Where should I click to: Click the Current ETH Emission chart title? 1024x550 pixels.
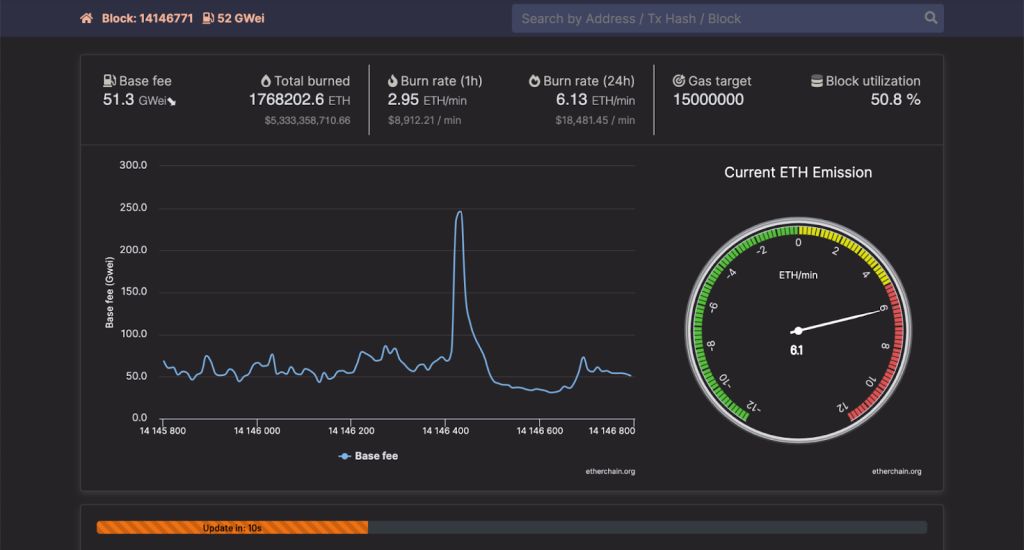coord(797,173)
